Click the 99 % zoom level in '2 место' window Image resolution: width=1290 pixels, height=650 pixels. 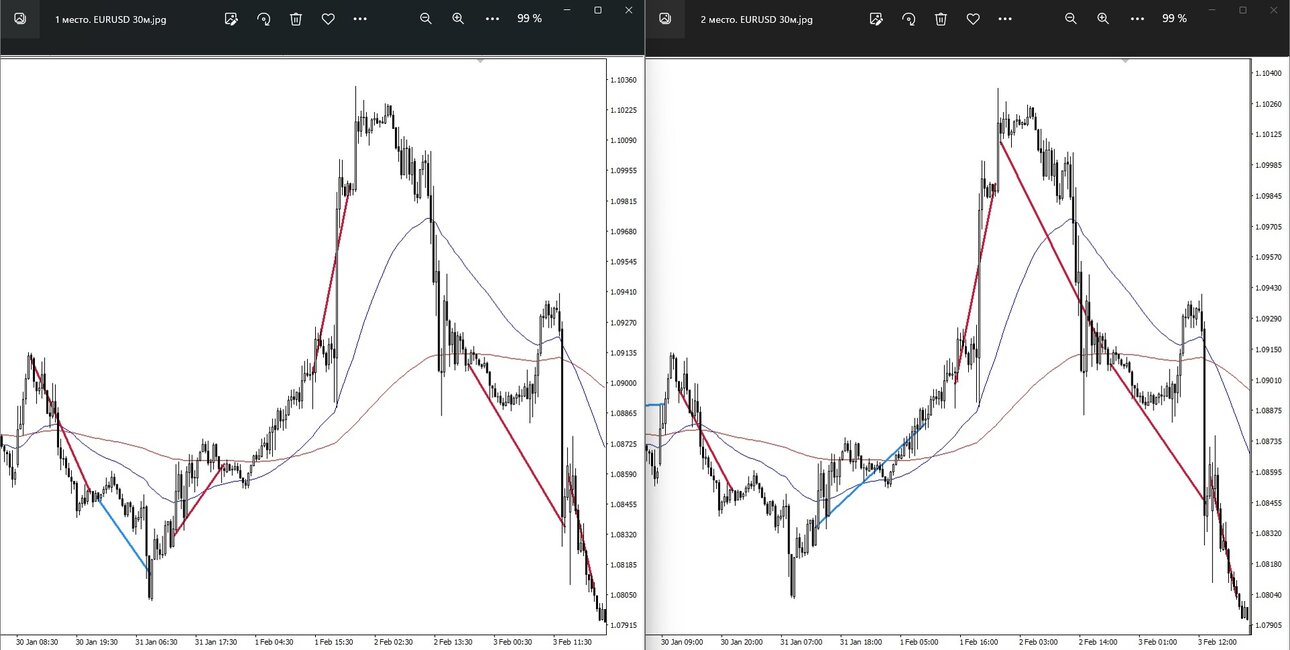[1174, 19]
